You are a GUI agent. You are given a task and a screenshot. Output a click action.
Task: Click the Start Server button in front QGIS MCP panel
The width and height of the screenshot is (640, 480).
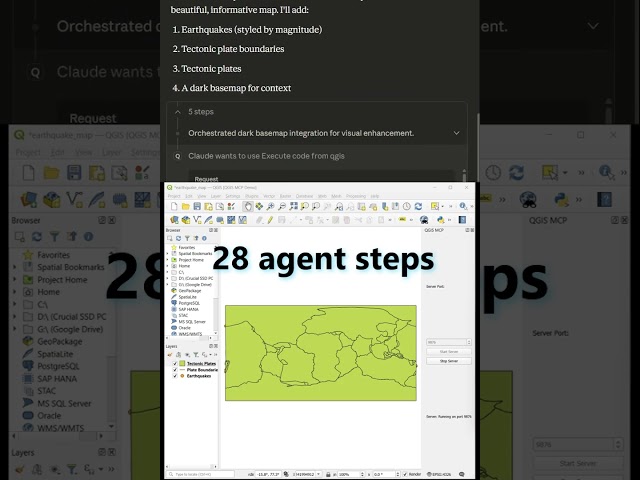pyautogui.click(x=449, y=351)
